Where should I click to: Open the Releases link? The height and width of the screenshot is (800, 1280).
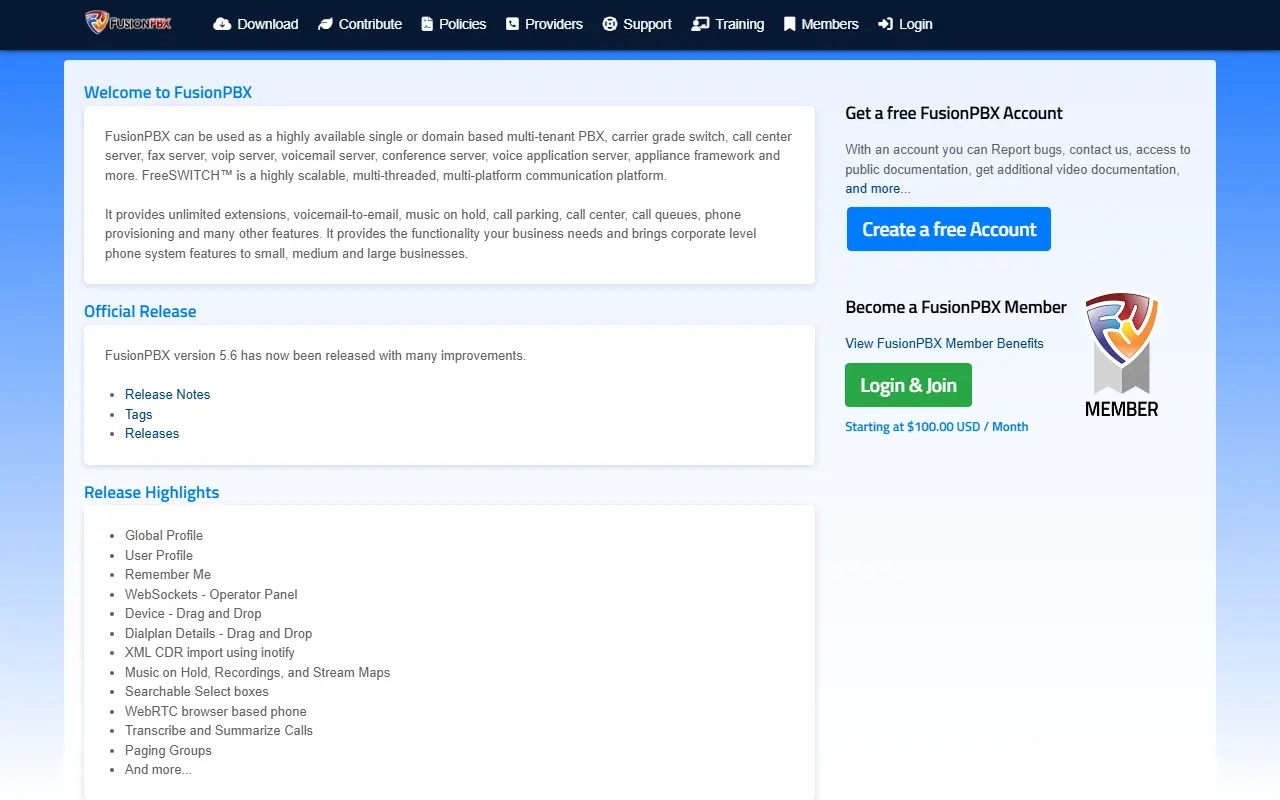click(152, 433)
